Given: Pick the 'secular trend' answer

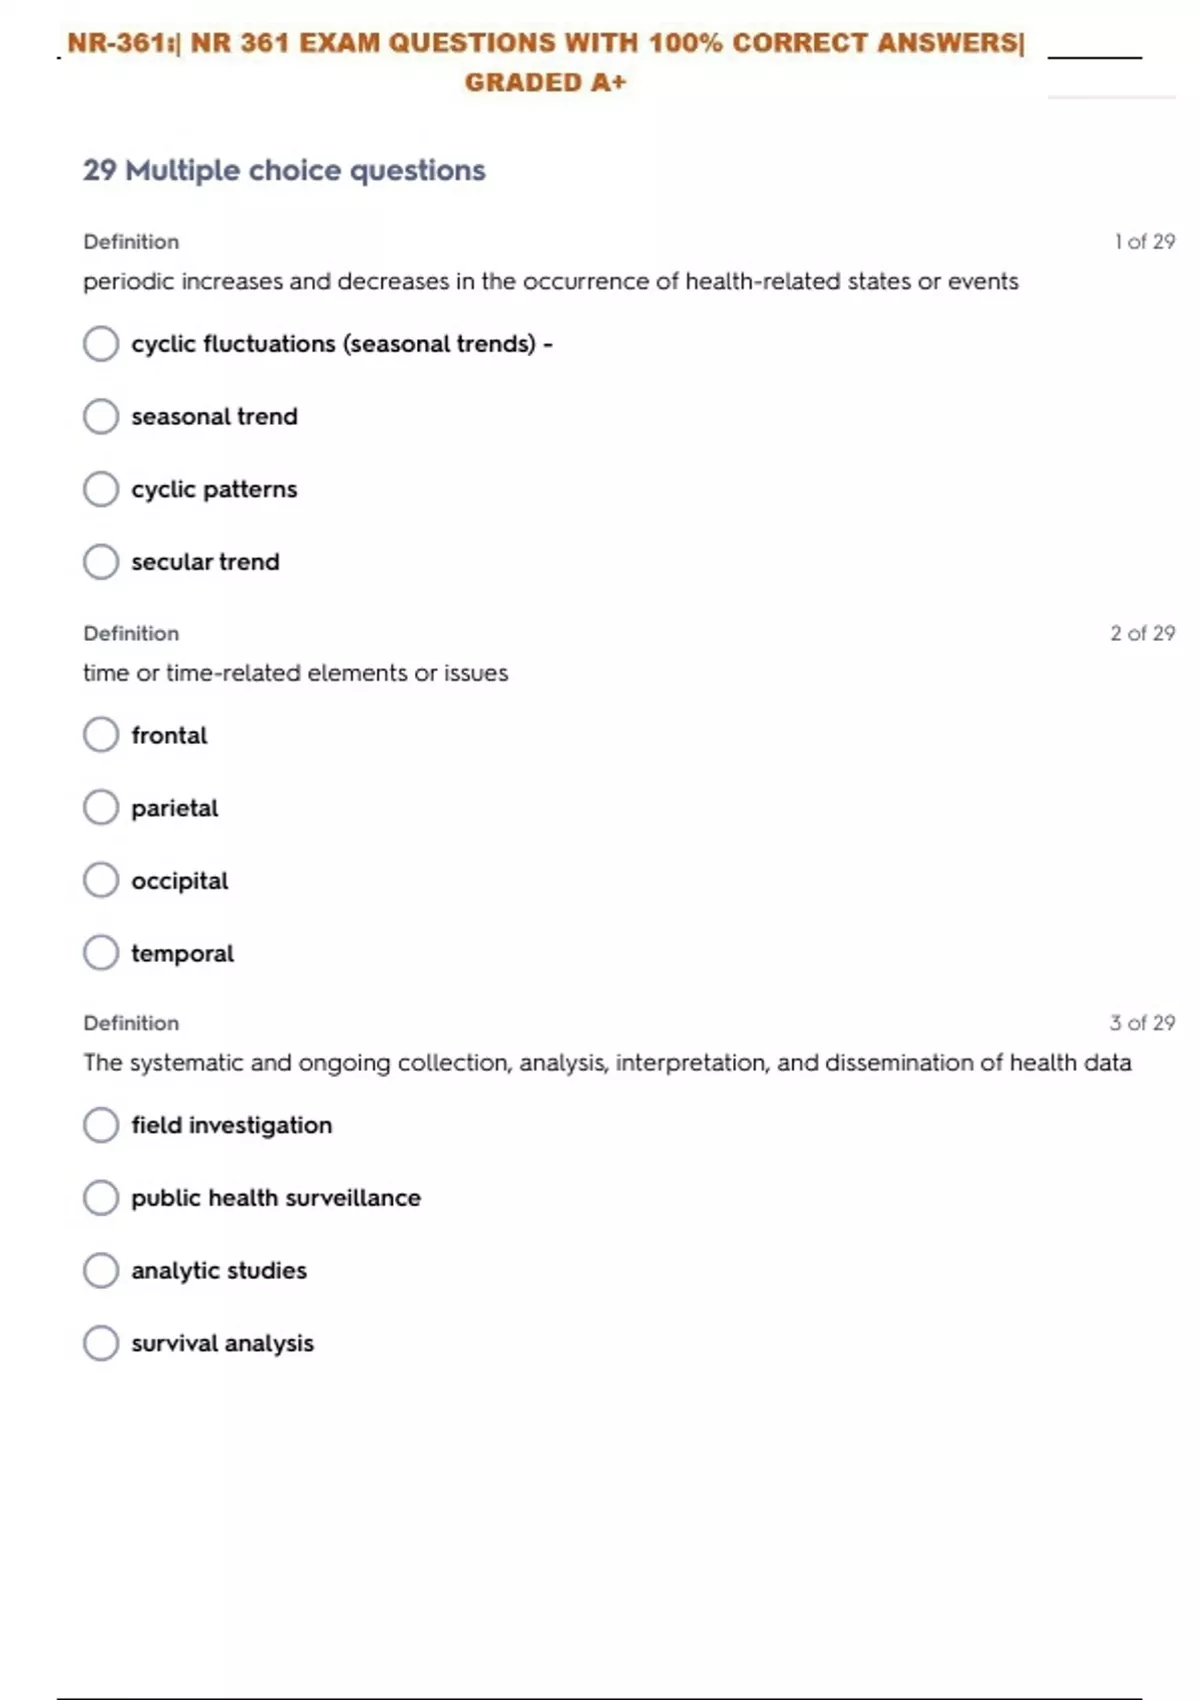Looking at the screenshot, I should pos(101,562).
